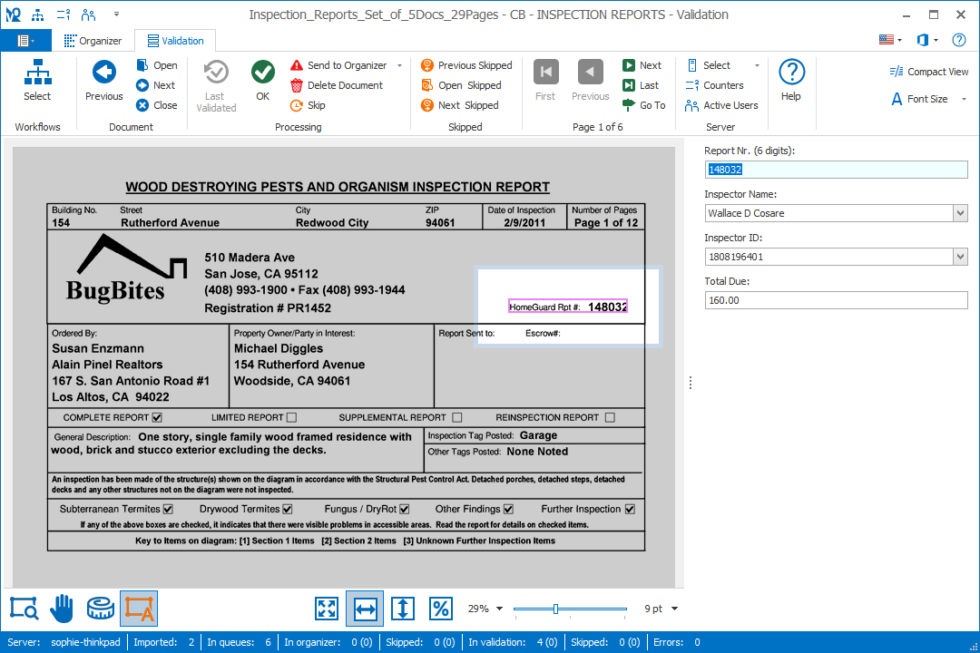980x653 pixels.
Task: Jump to First page
Action: pyautogui.click(x=545, y=81)
